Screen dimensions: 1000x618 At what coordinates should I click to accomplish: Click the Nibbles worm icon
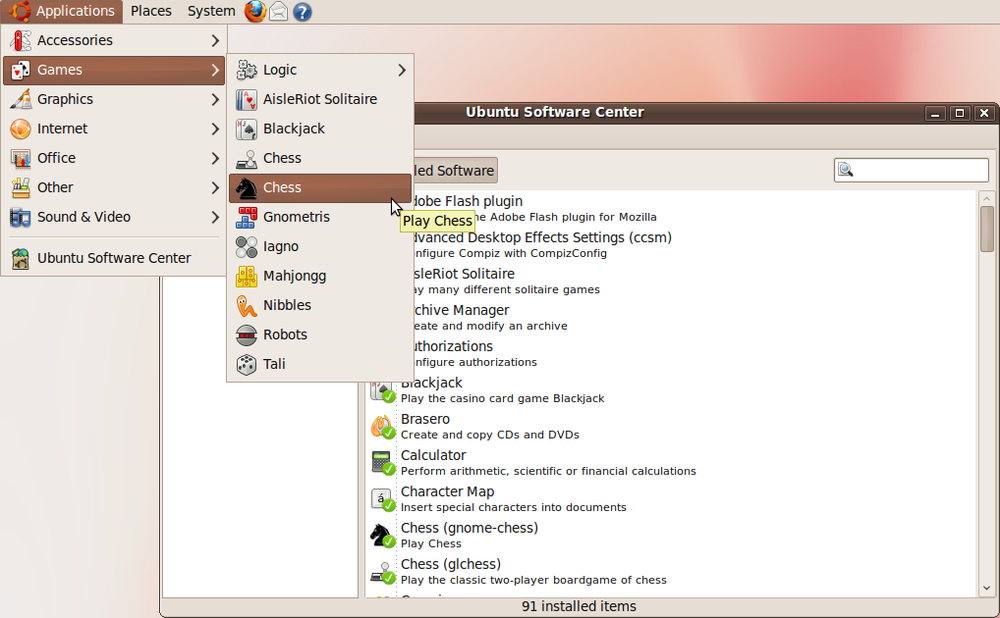246,305
